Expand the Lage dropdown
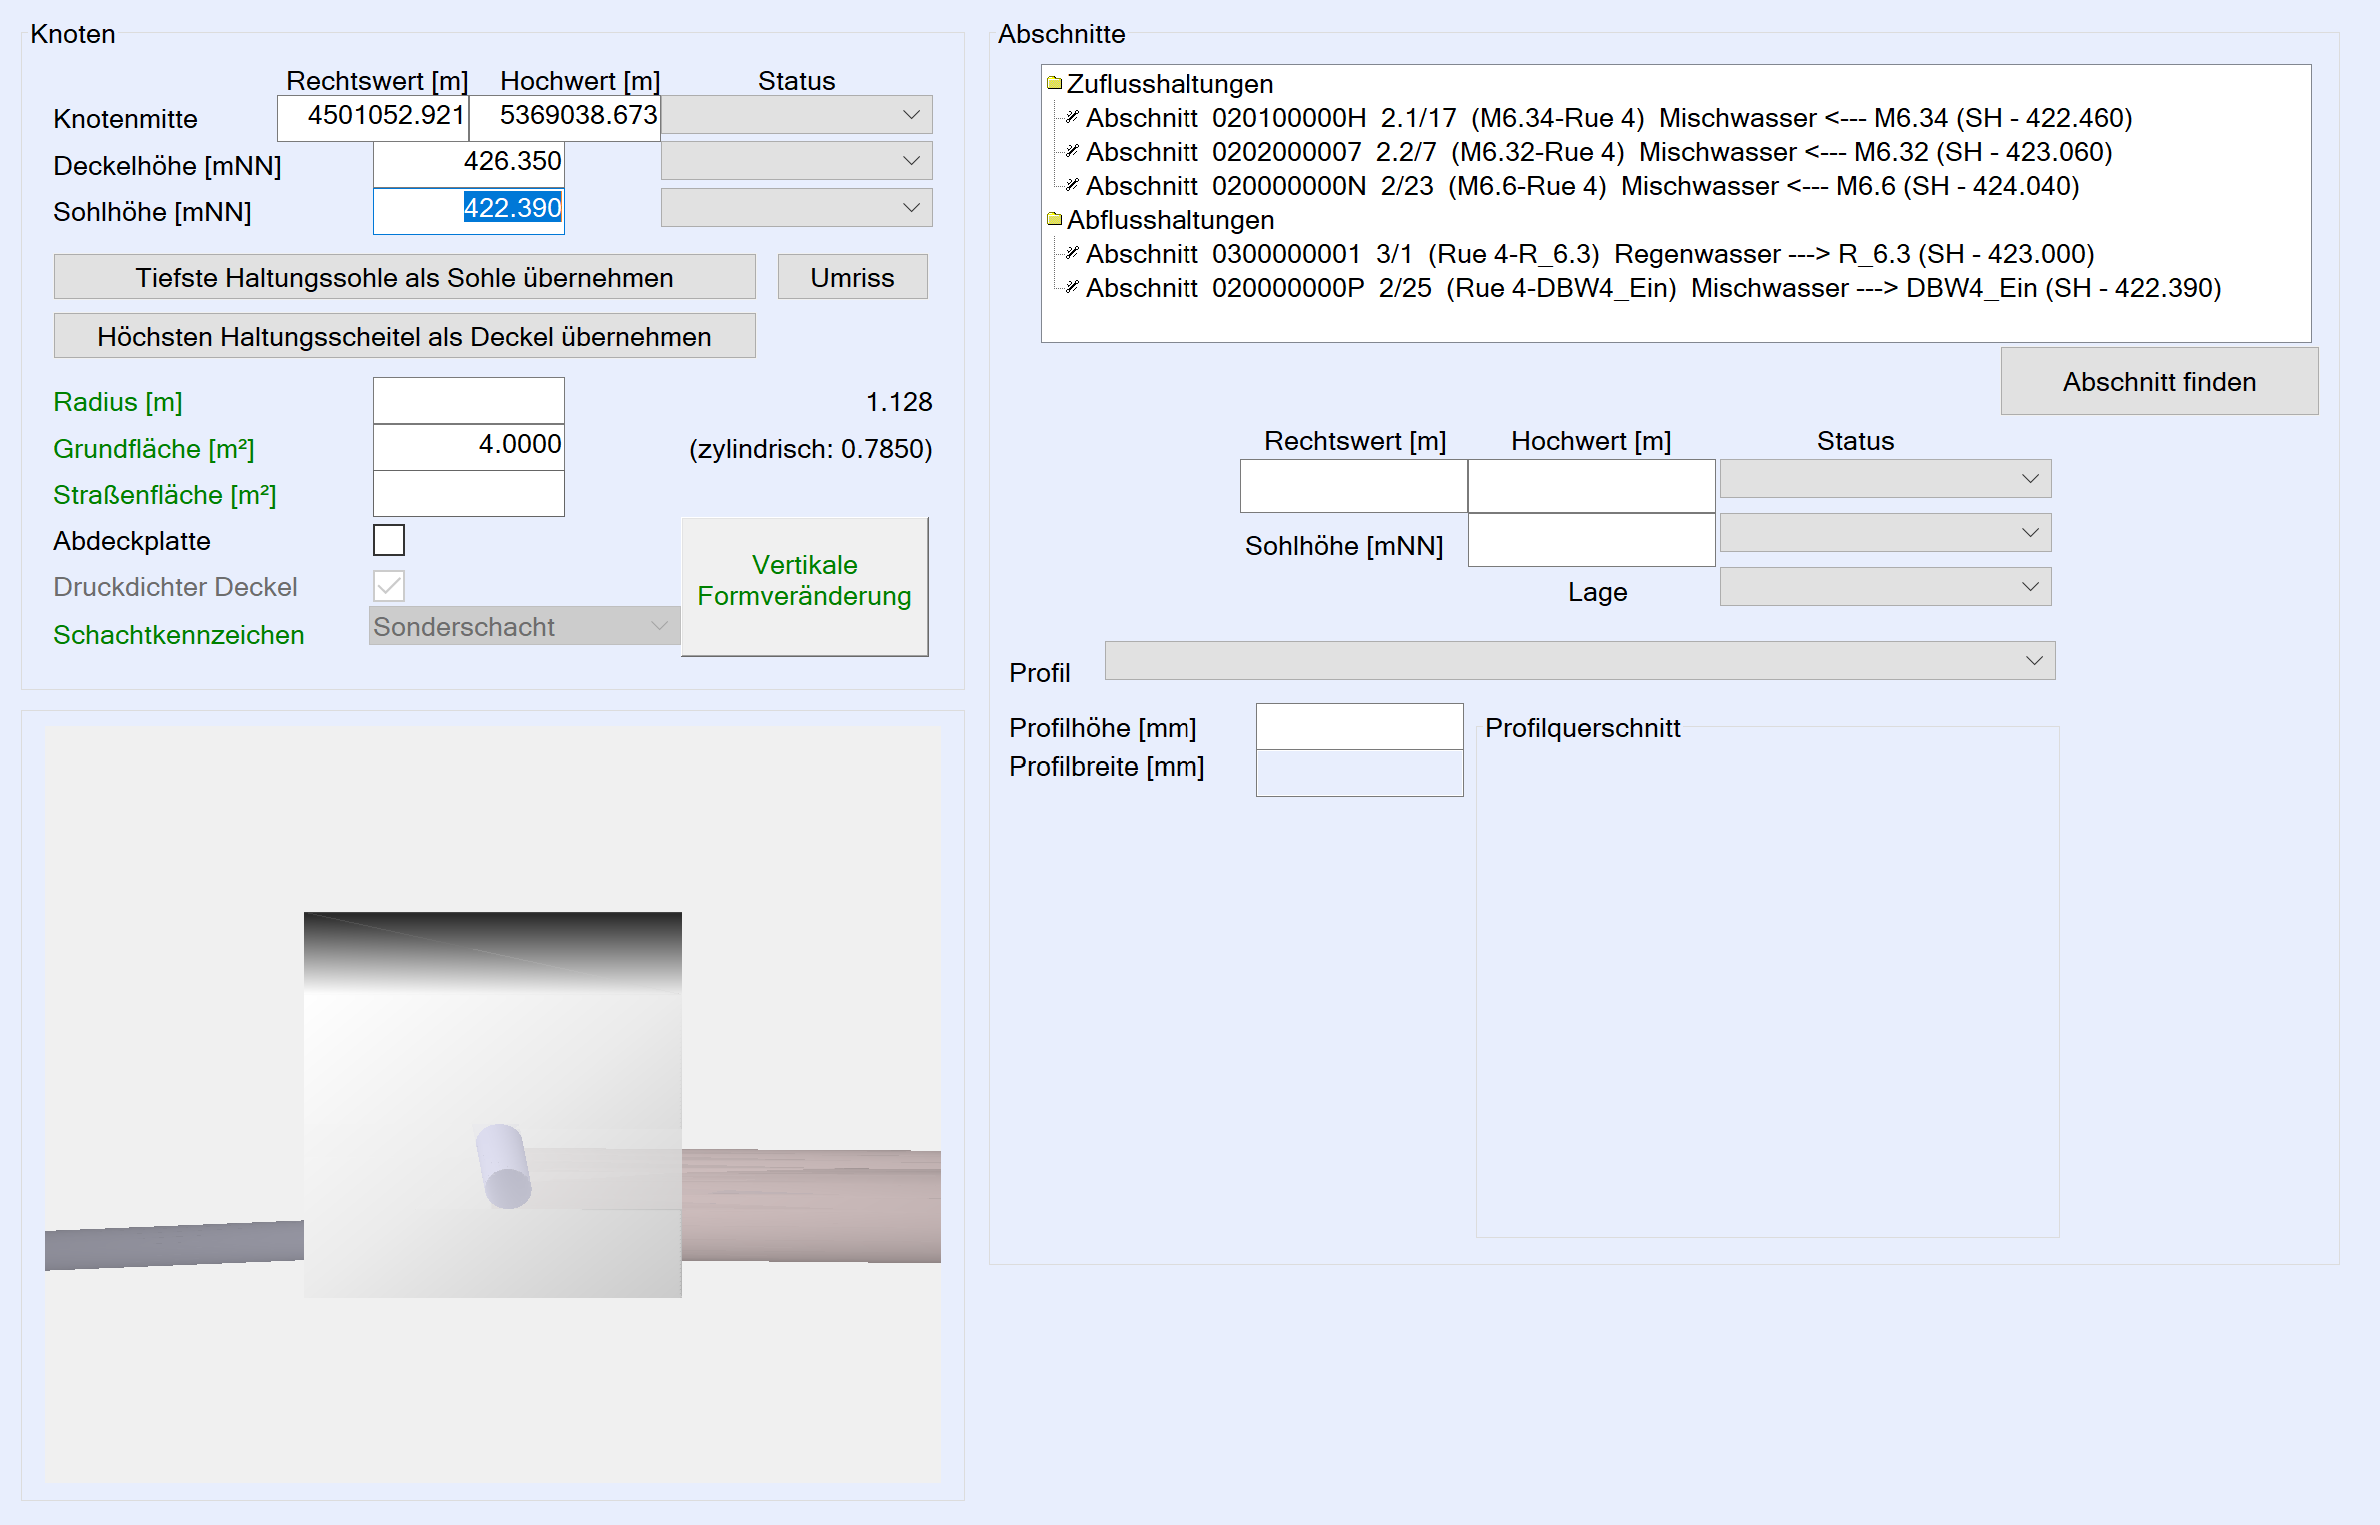This screenshot has width=2380, height=1525. [x=1884, y=587]
